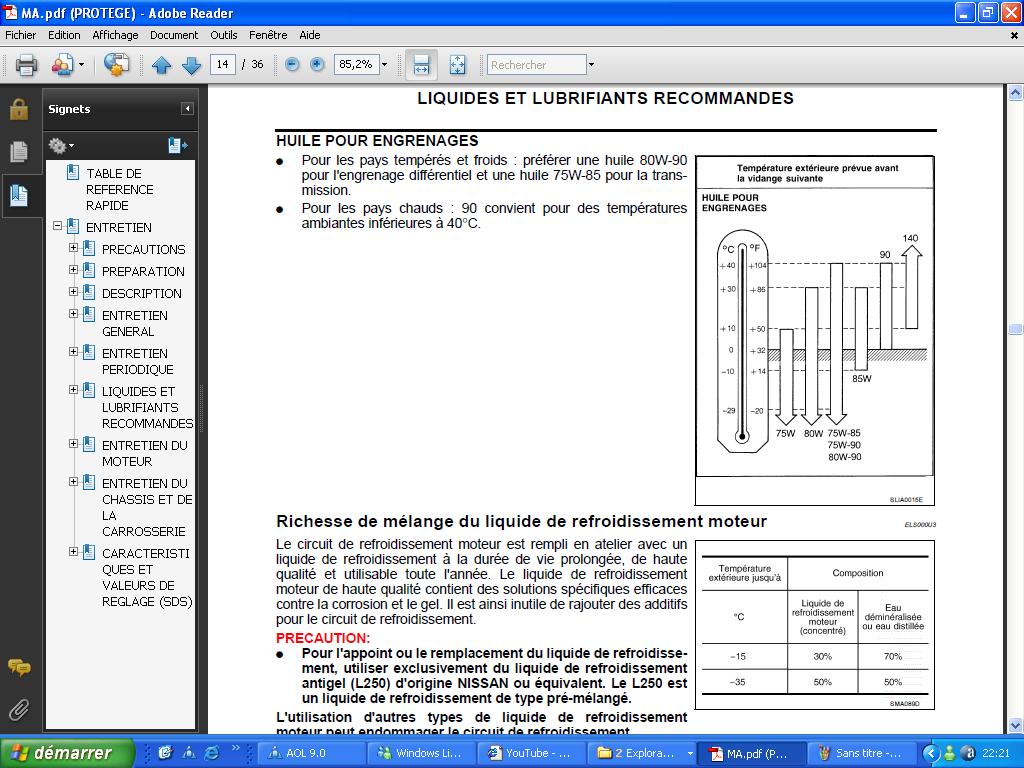The image size is (1024, 768).
Task: Switch to Sans titre taskbar button
Action: [x=860, y=753]
